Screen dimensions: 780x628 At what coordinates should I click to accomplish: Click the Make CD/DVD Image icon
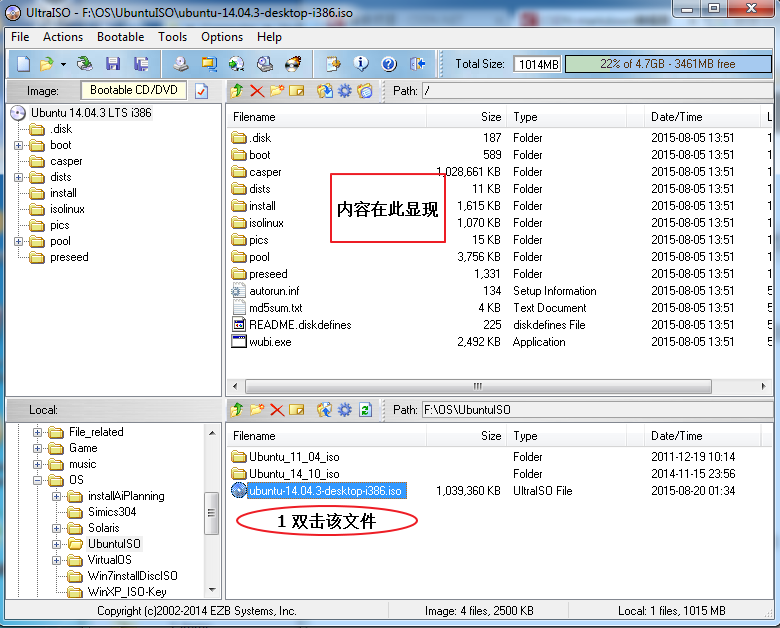181,64
